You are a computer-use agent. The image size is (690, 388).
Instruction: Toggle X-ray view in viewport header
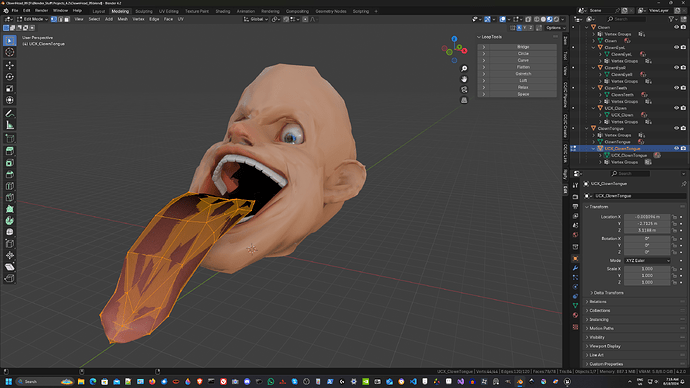(528, 19)
